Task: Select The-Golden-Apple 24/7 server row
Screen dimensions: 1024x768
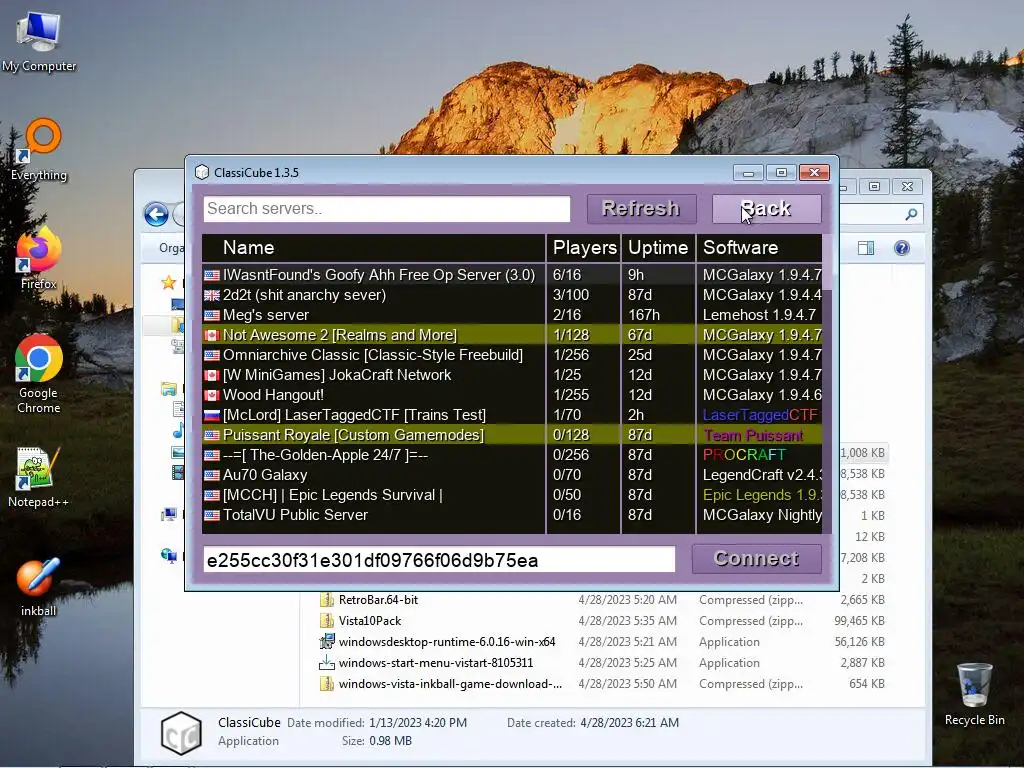Action: [512, 455]
